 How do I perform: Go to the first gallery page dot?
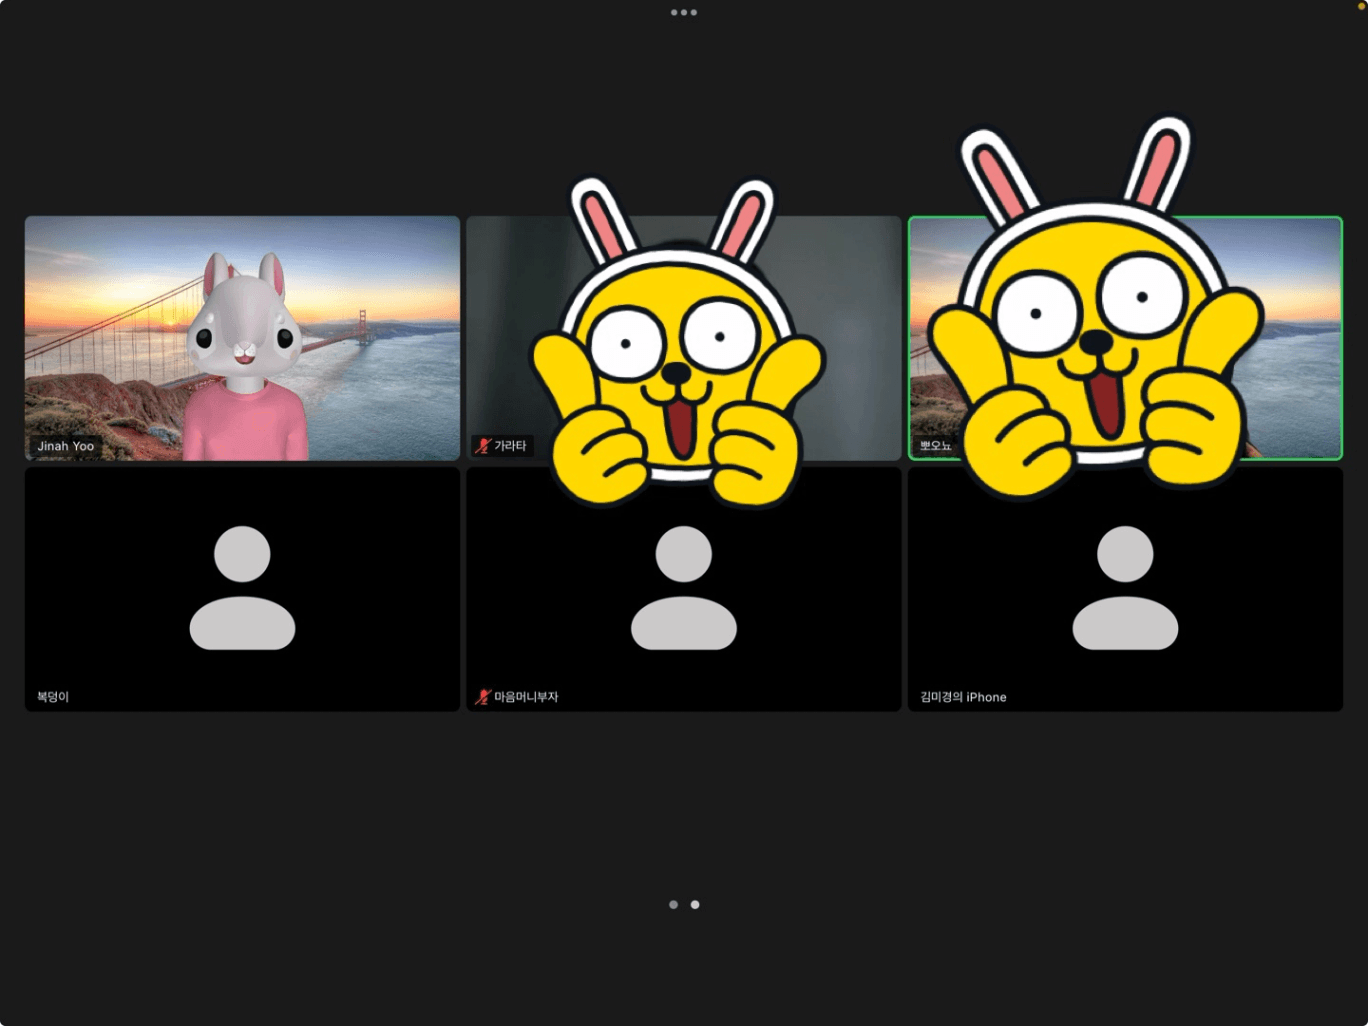coord(673,905)
